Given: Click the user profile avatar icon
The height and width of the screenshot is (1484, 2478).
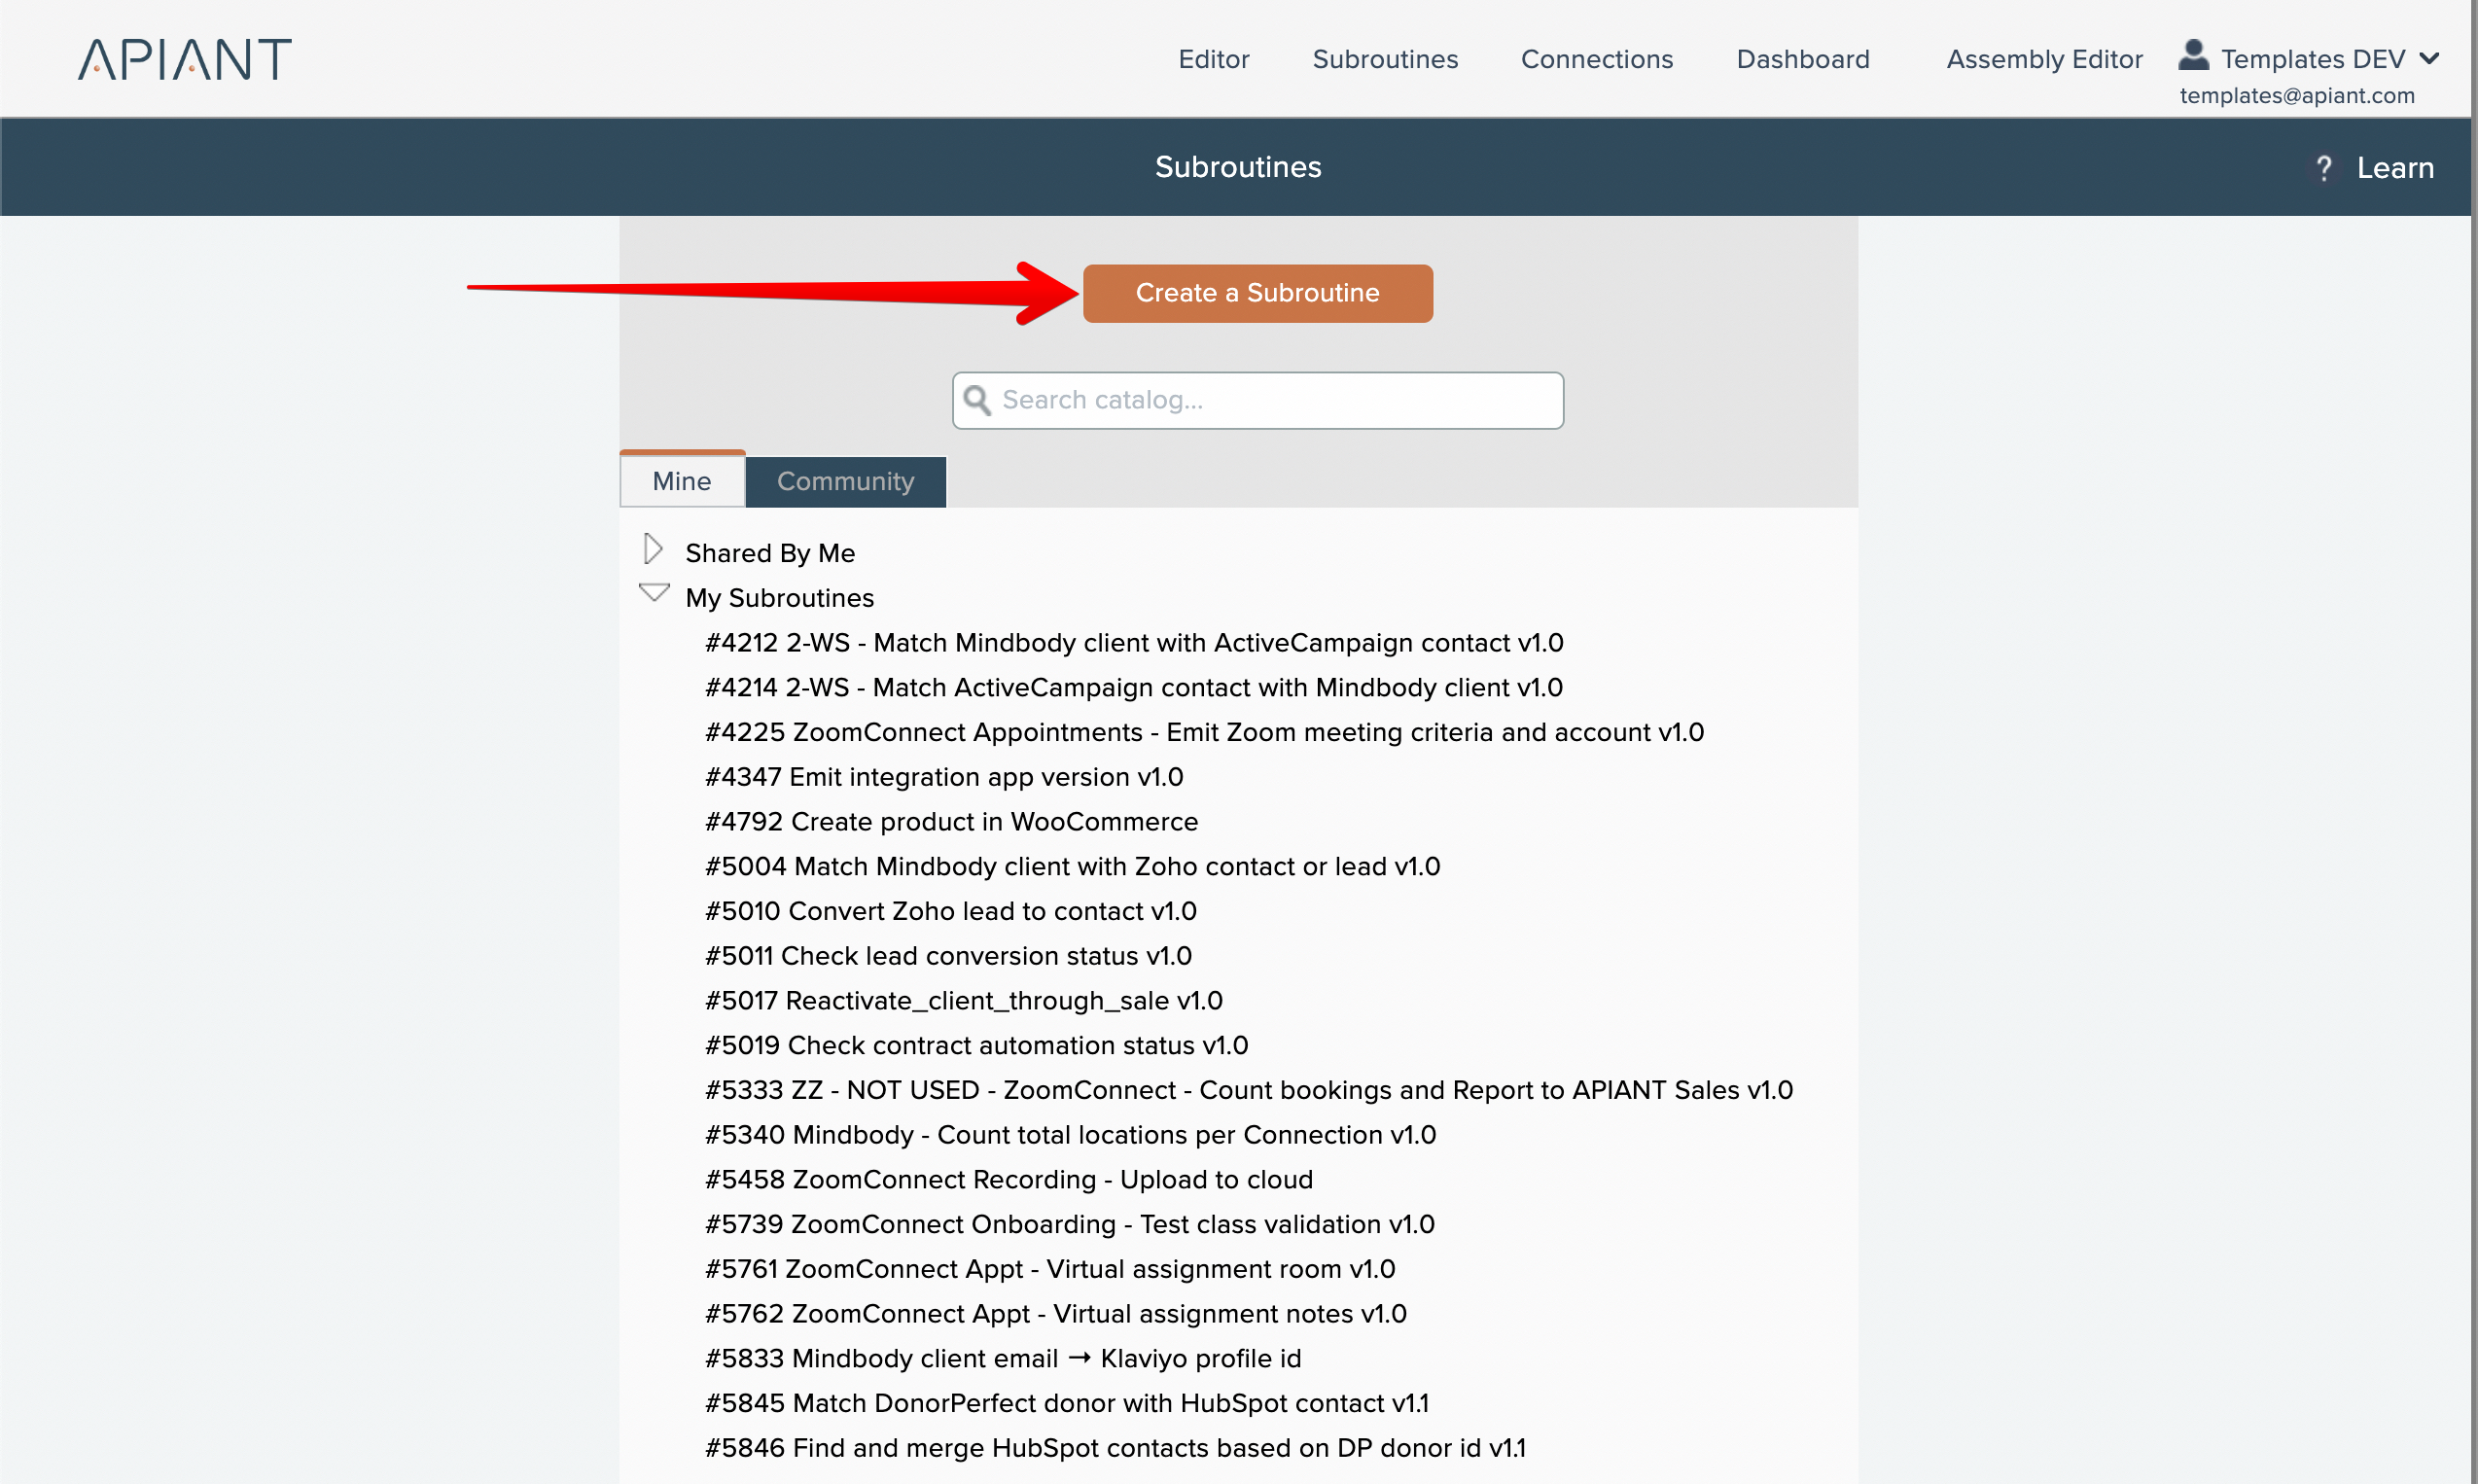Looking at the screenshot, I should coord(2193,55).
